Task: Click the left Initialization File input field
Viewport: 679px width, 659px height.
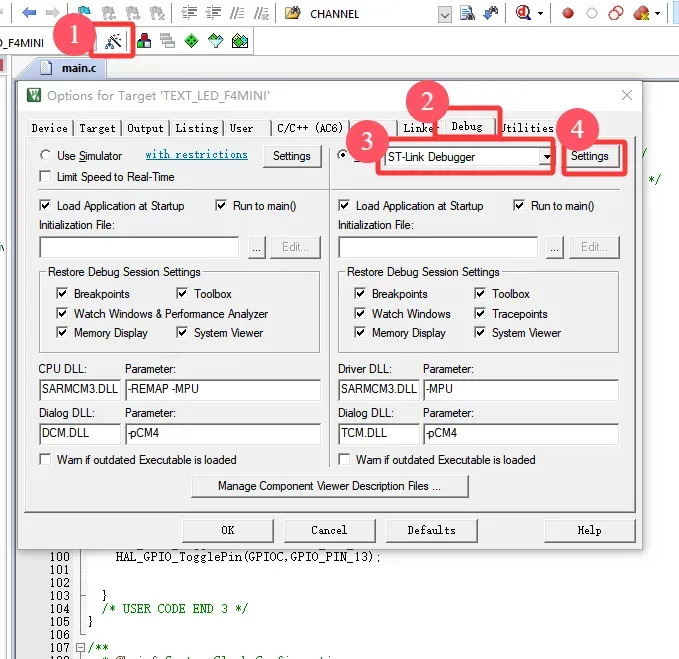Action: (139, 247)
